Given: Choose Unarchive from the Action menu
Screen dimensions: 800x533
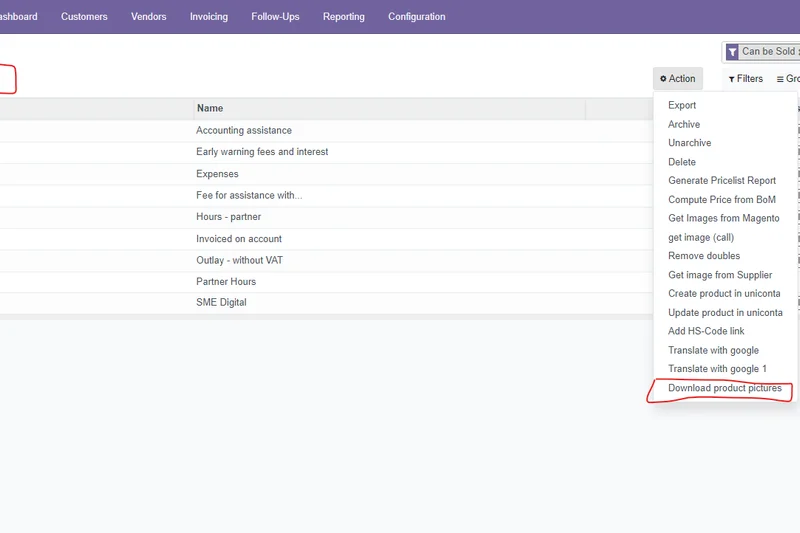Looking at the screenshot, I should 689,143.
